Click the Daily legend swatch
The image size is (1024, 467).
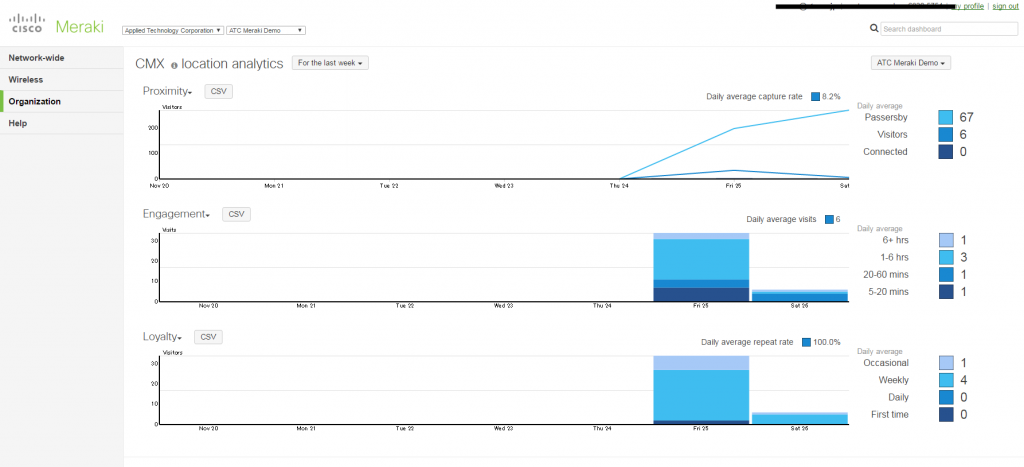[946, 397]
